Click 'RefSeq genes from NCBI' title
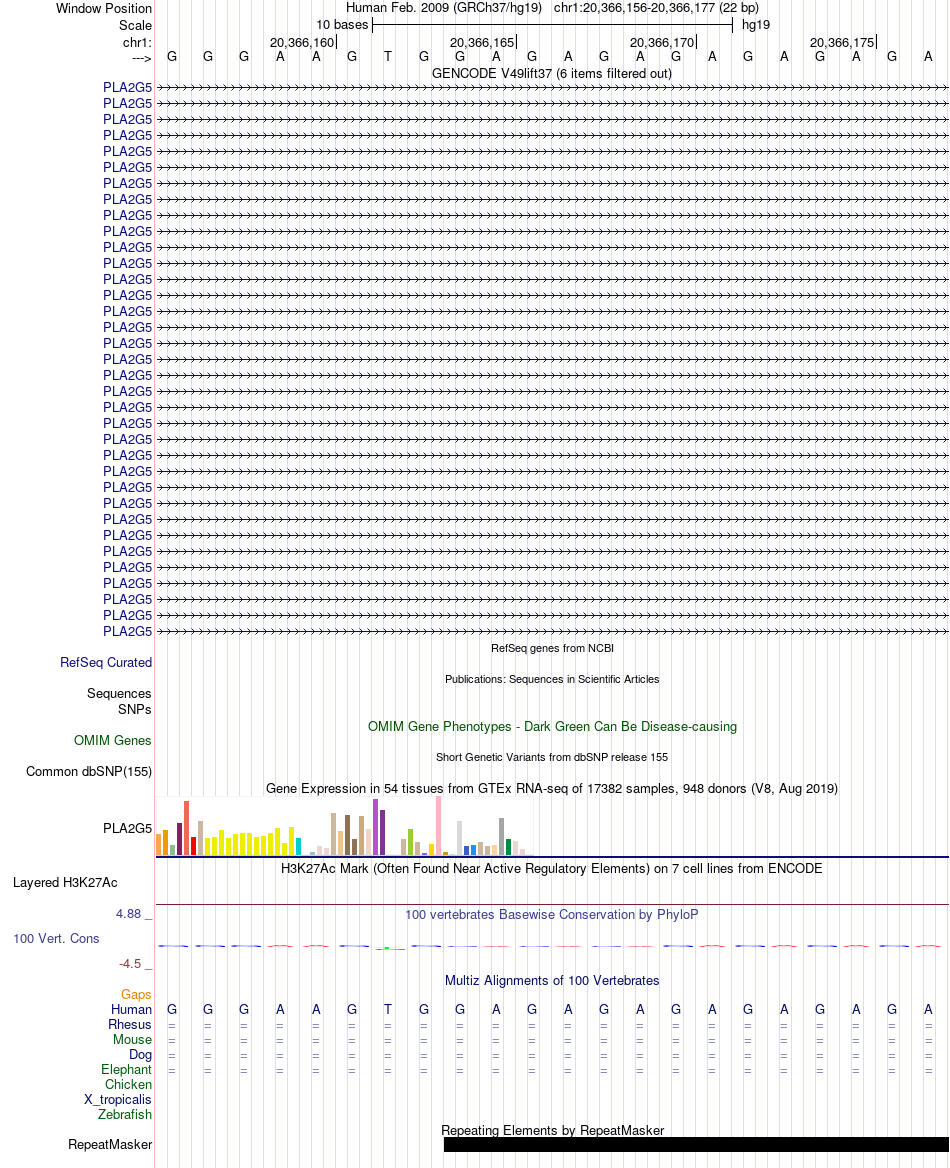The image size is (950, 1168). (552, 648)
